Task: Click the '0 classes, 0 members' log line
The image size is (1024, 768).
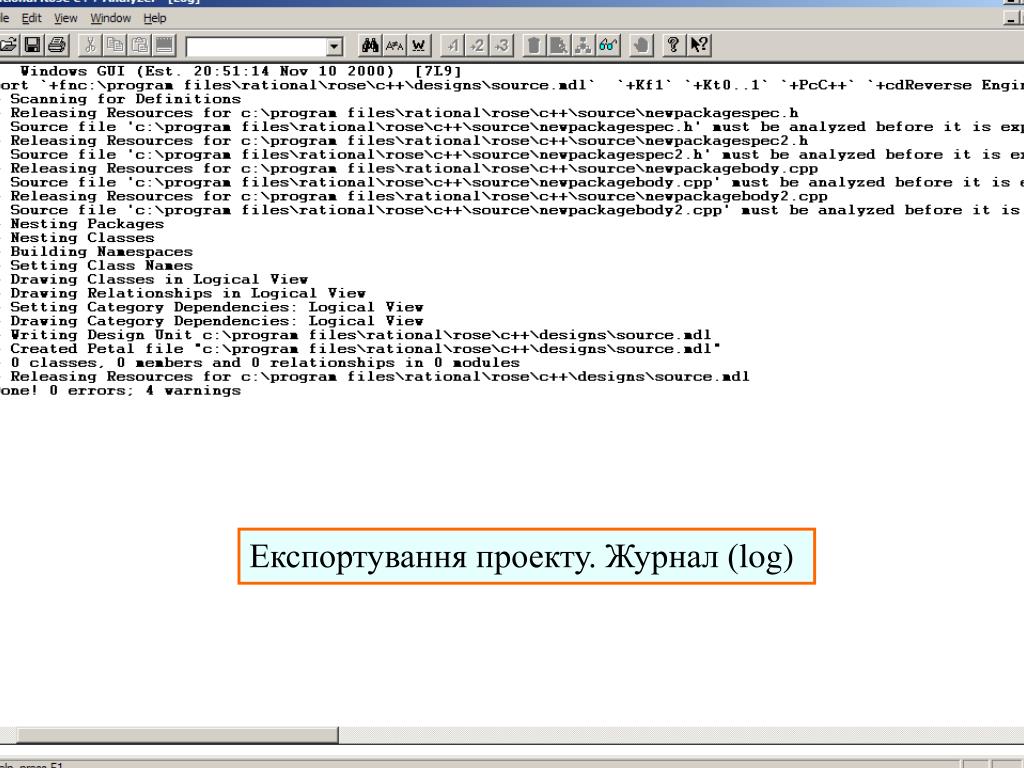Action: coord(265,363)
